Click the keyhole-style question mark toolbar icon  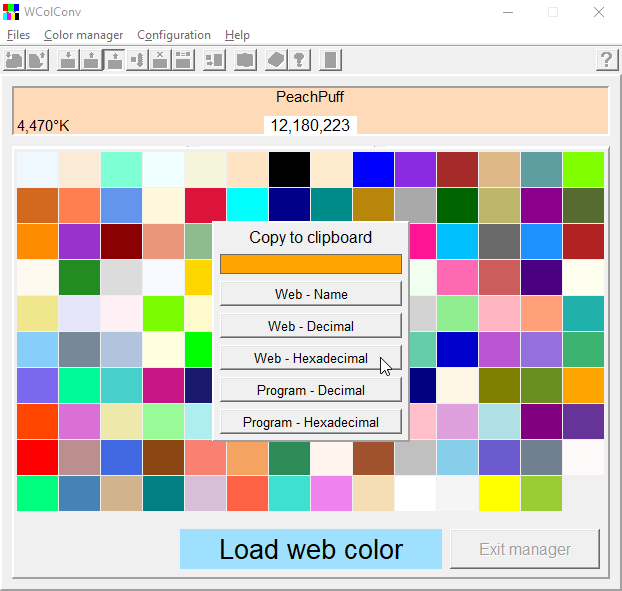click(x=299, y=59)
